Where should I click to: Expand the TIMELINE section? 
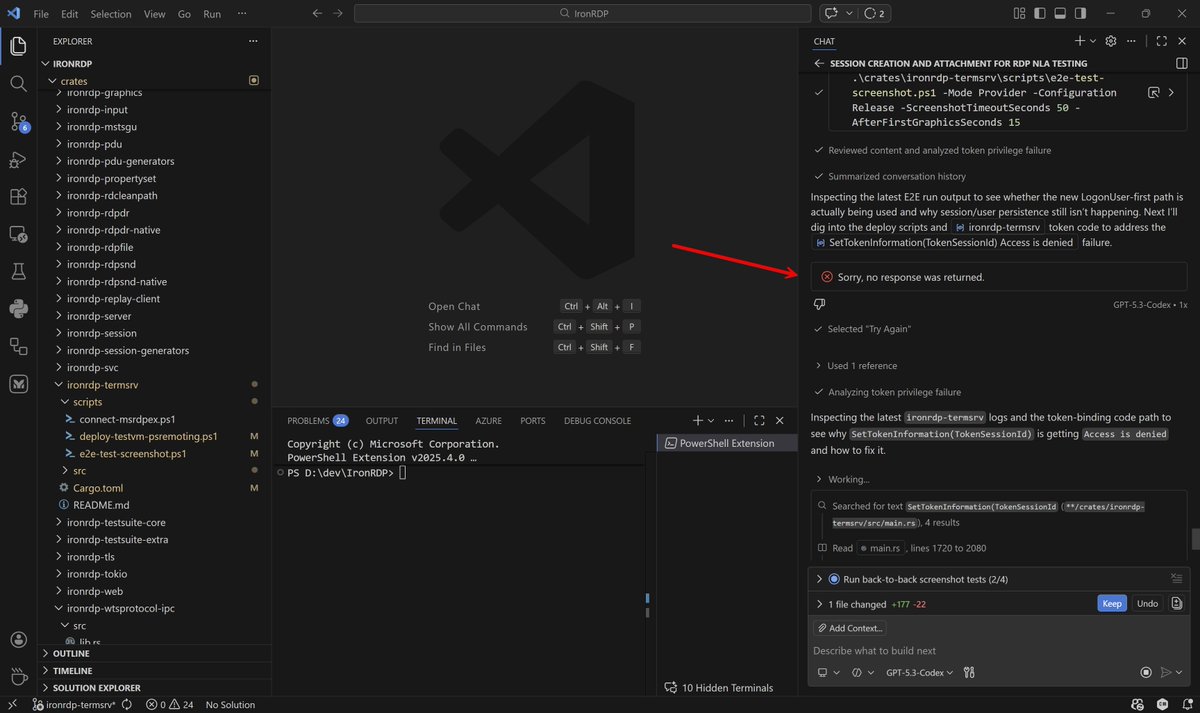155,671
